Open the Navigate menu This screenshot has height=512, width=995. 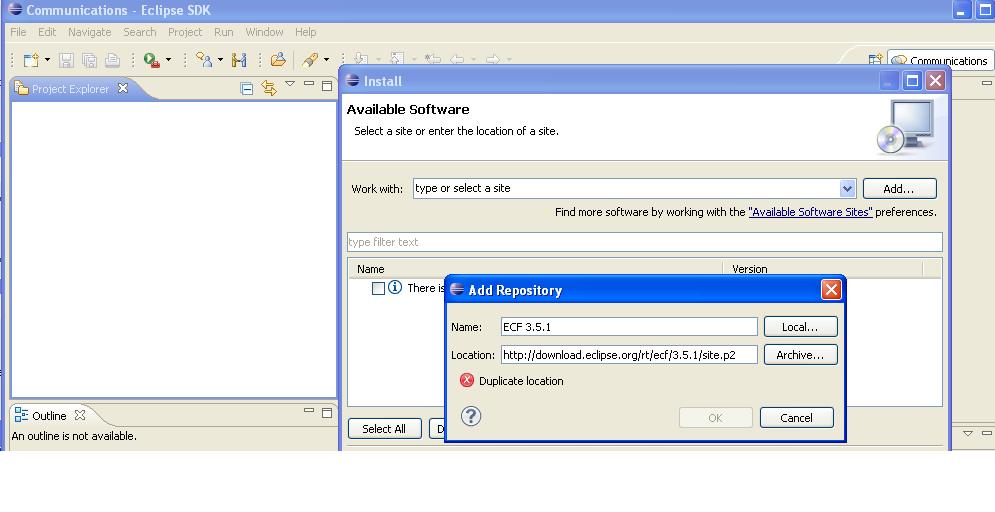[89, 32]
